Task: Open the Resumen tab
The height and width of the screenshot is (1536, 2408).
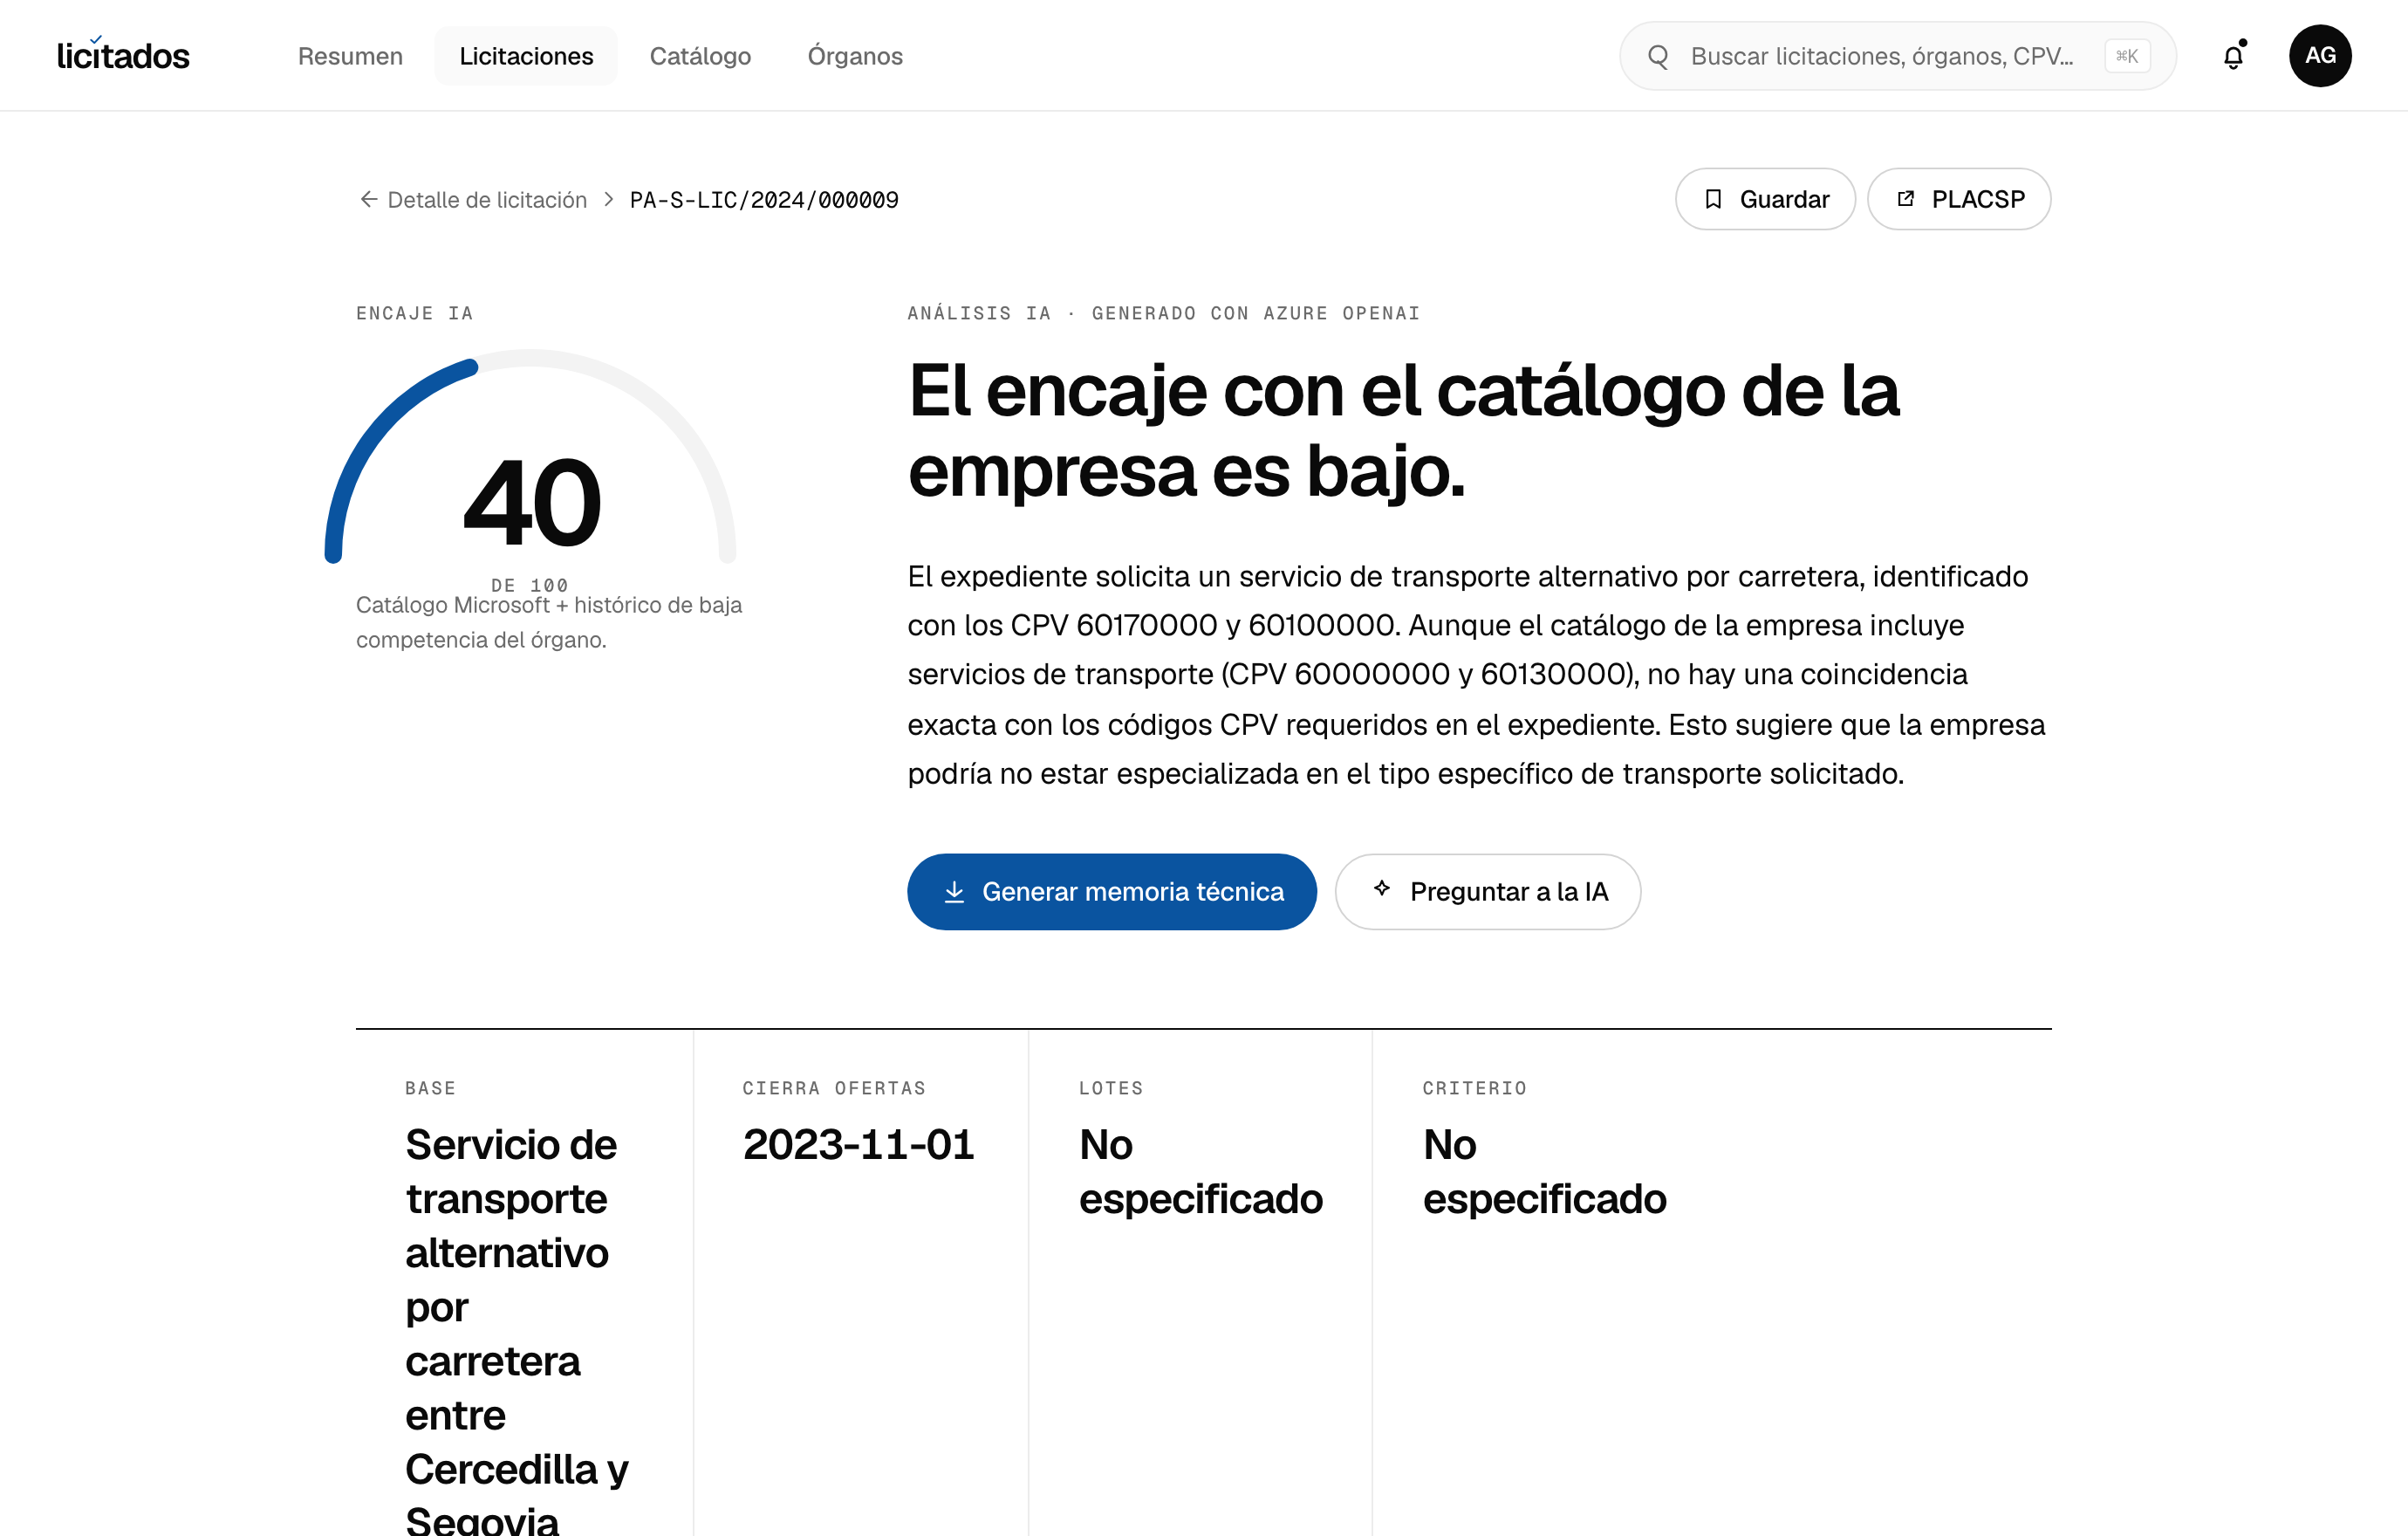Action: click(350, 56)
